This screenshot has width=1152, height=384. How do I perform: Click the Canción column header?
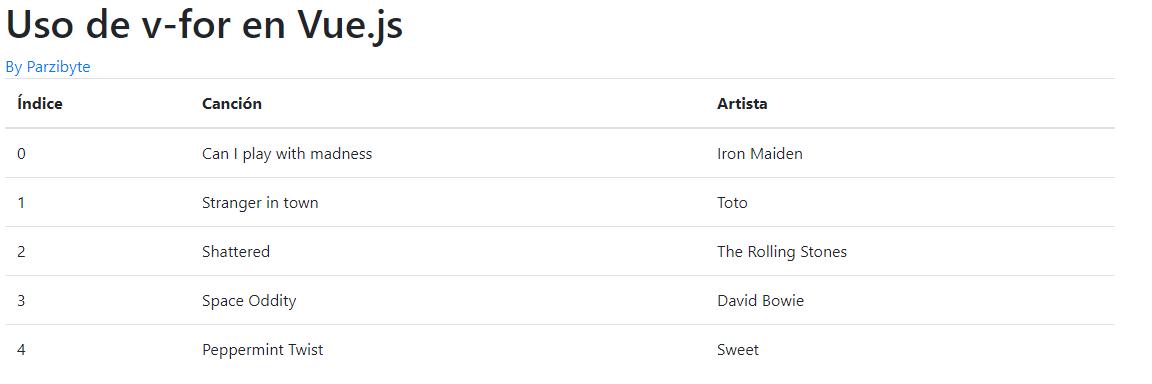(x=231, y=104)
